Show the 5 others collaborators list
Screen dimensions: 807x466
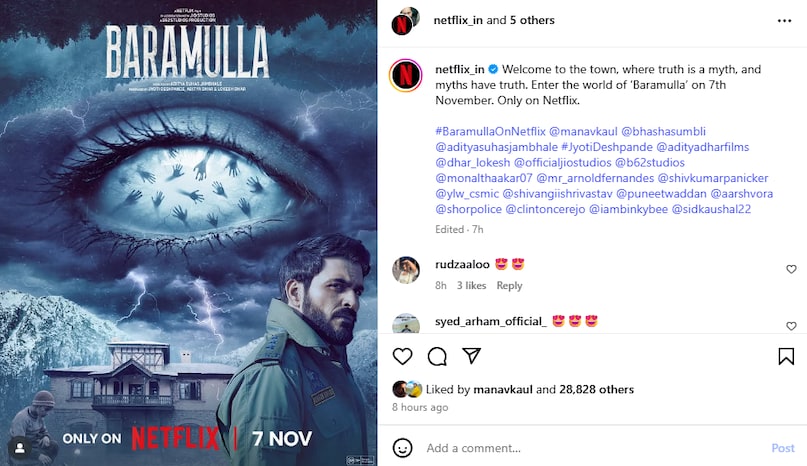point(532,20)
